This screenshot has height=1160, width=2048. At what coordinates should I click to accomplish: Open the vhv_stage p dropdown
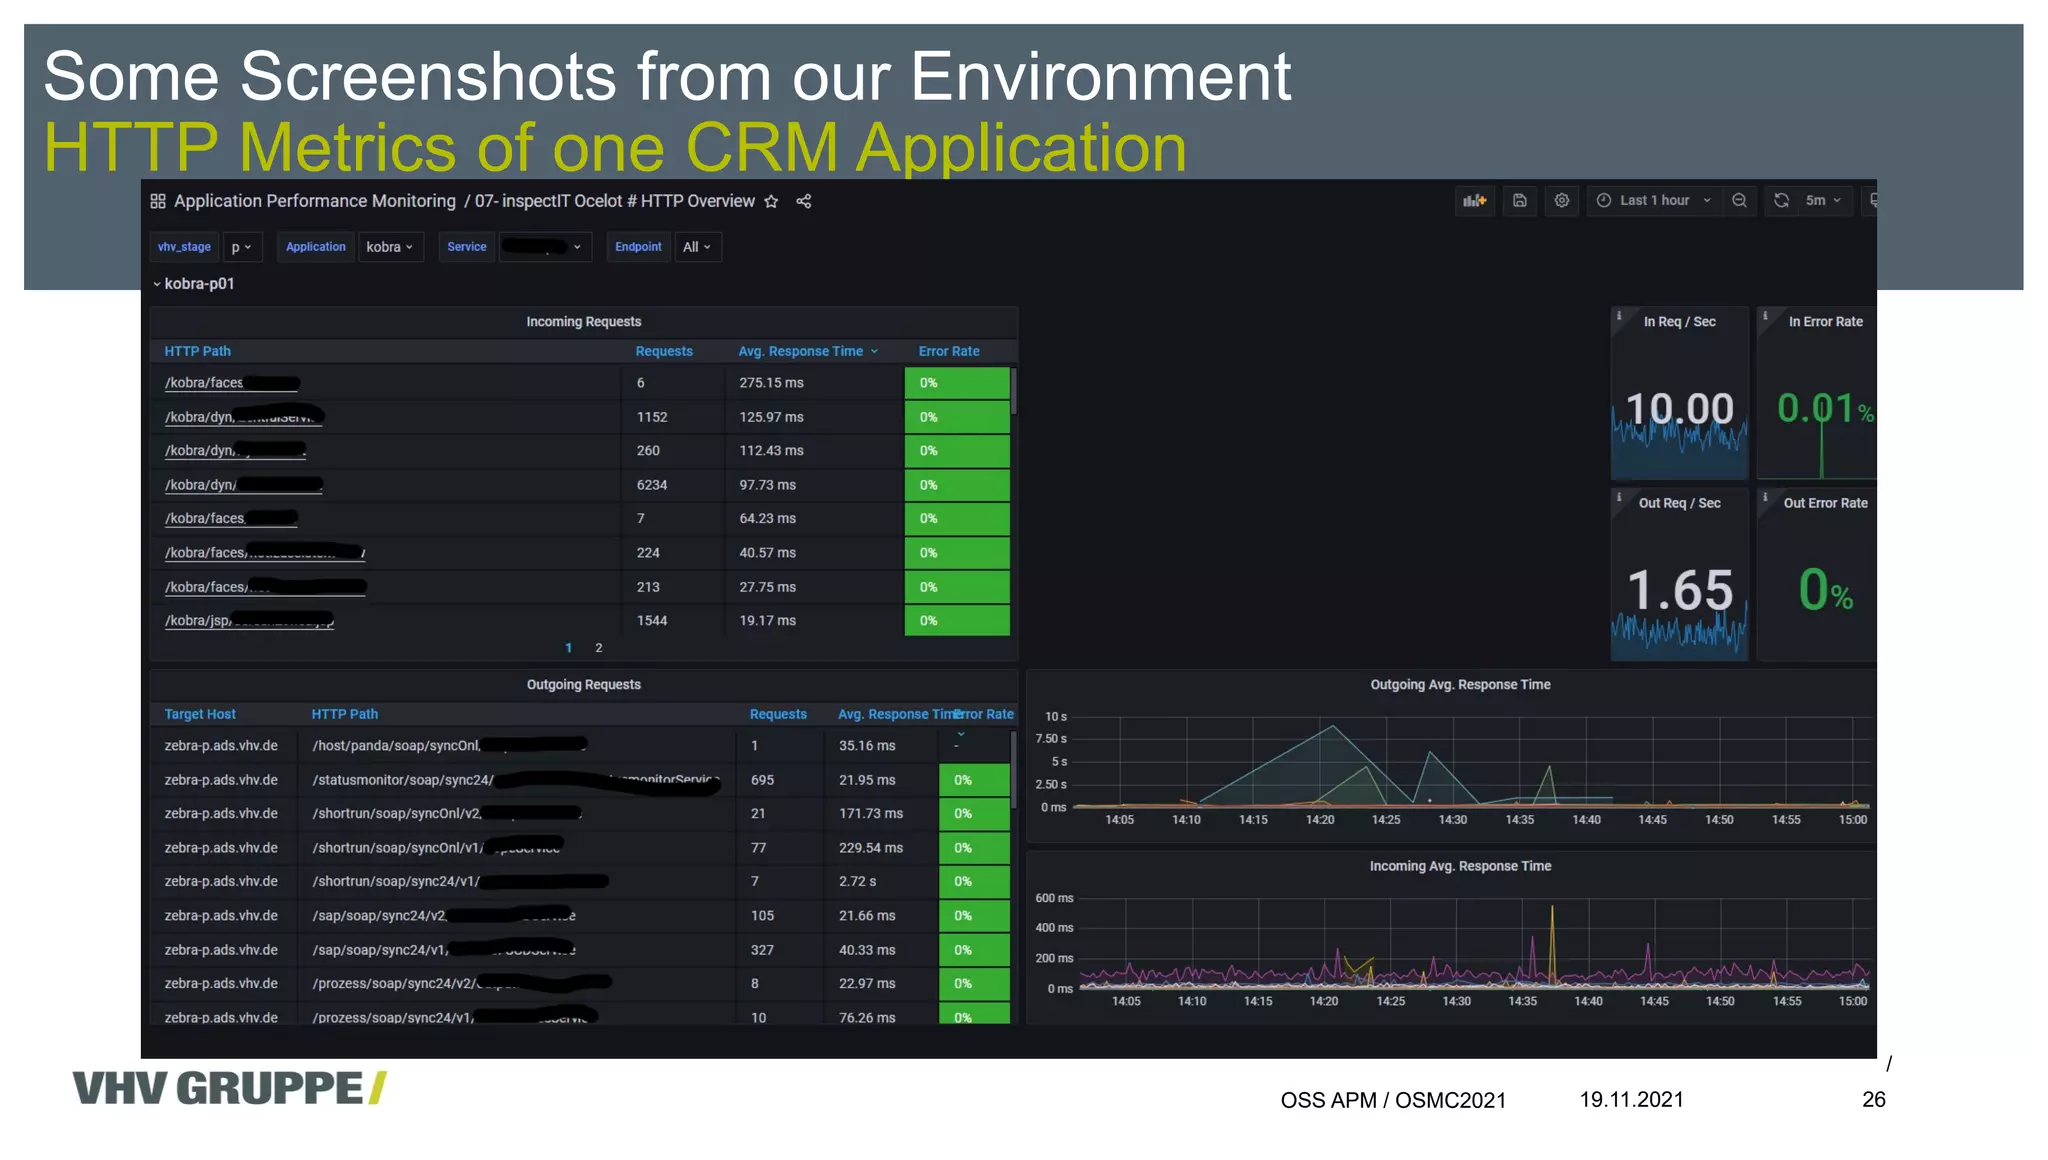241,247
